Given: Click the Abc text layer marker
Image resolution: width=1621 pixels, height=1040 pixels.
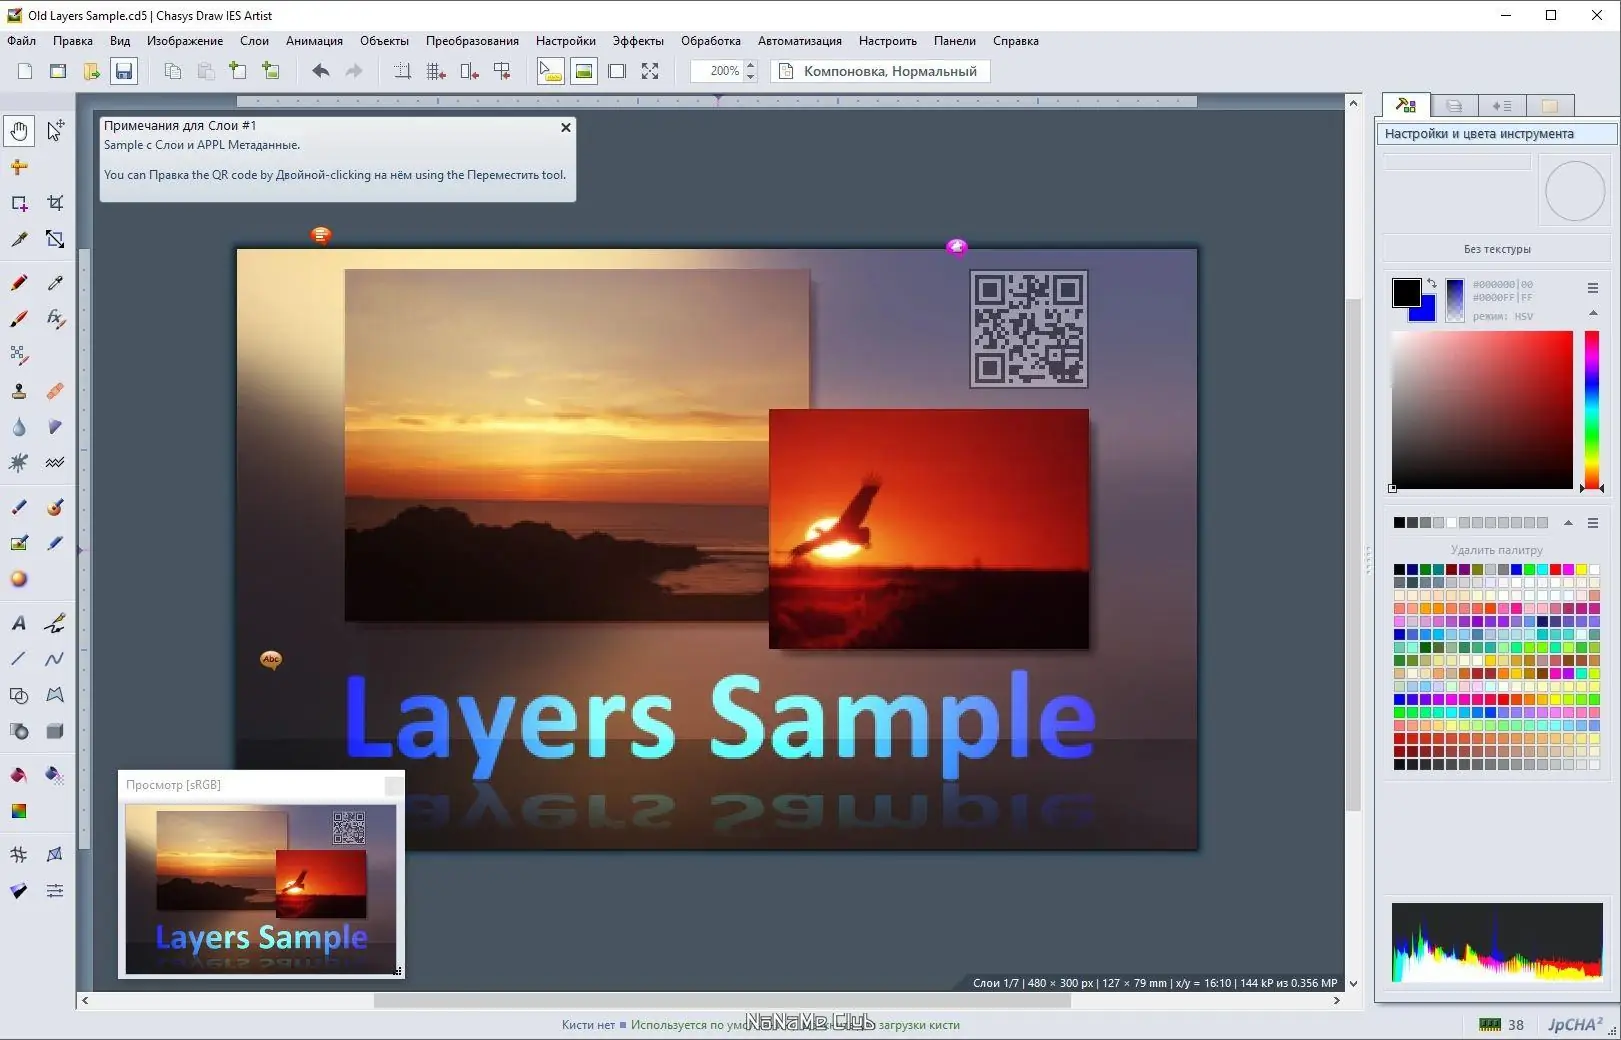Looking at the screenshot, I should click(x=271, y=659).
